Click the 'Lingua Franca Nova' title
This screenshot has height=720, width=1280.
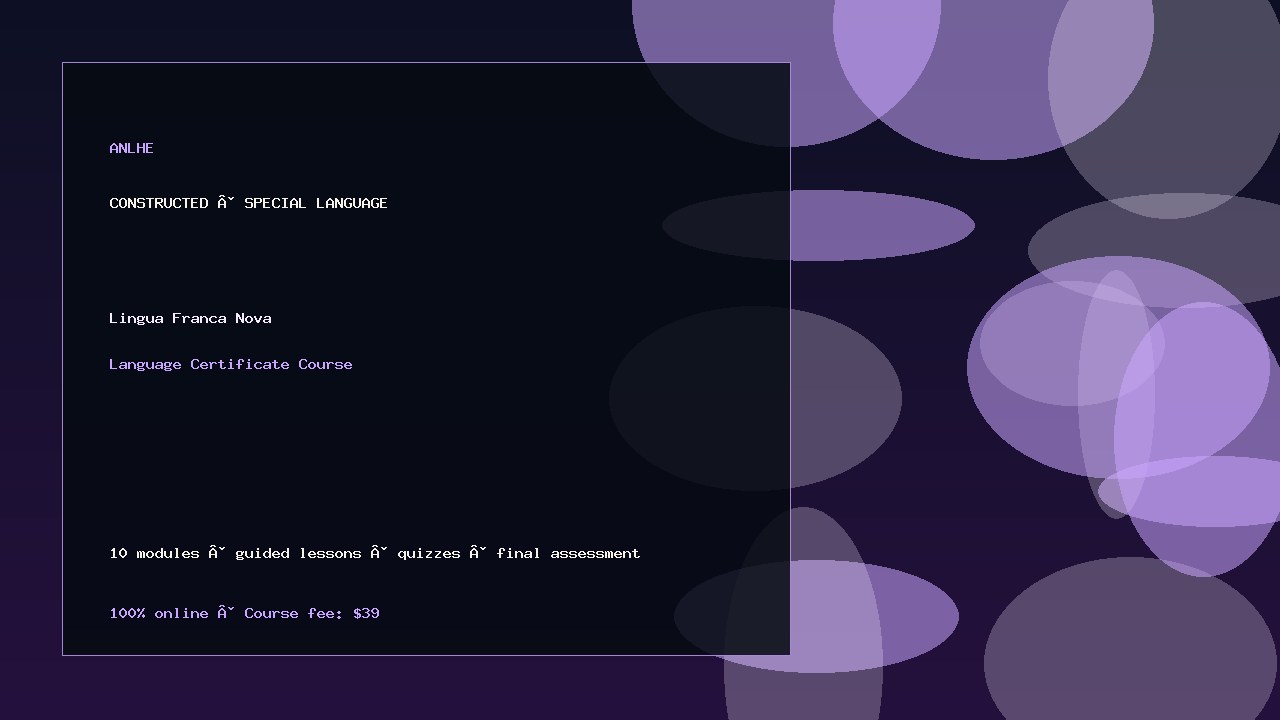coord(190,318)
